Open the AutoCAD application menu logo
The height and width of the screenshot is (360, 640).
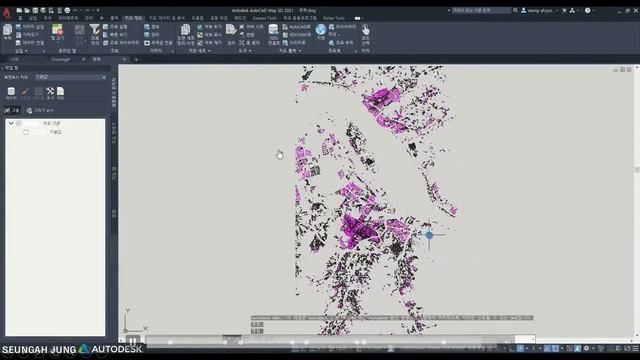[x=7, y=13]
